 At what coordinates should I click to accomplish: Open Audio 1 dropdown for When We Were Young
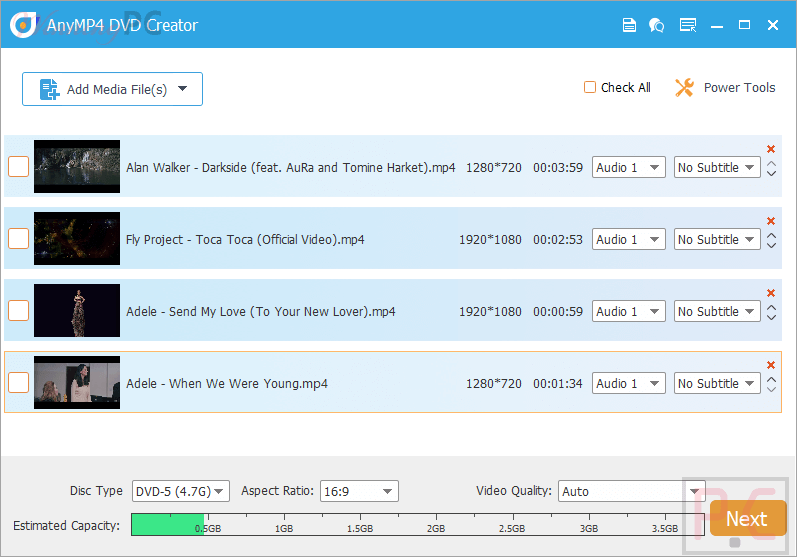[628, 383]
